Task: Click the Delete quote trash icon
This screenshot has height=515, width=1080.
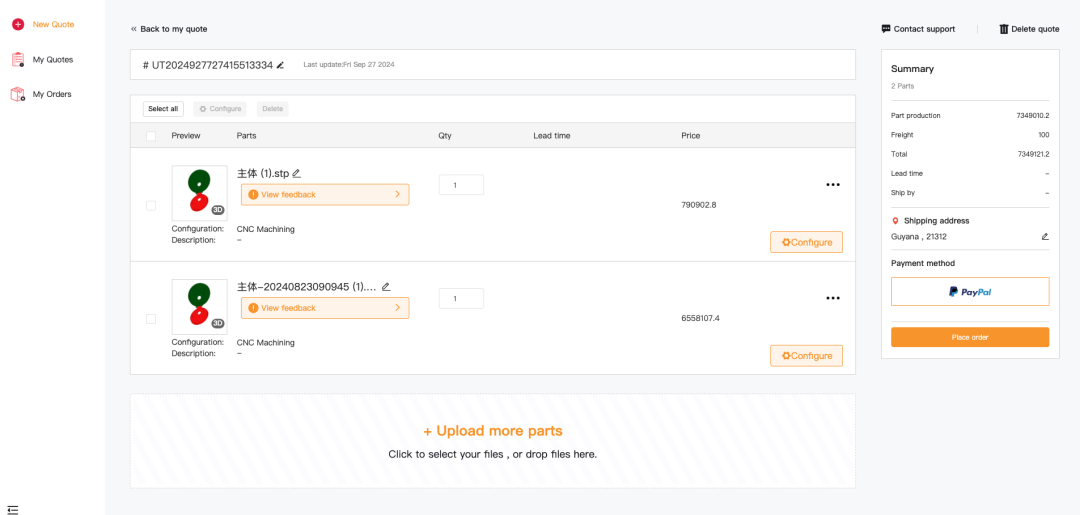Action: click(x=1004, y=29)
